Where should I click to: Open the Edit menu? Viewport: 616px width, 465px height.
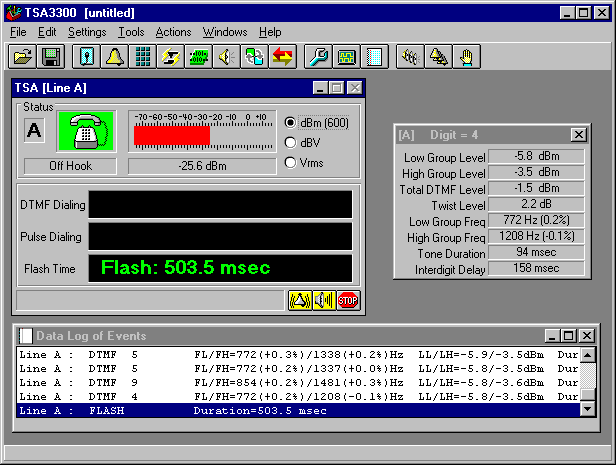(47, 32)
